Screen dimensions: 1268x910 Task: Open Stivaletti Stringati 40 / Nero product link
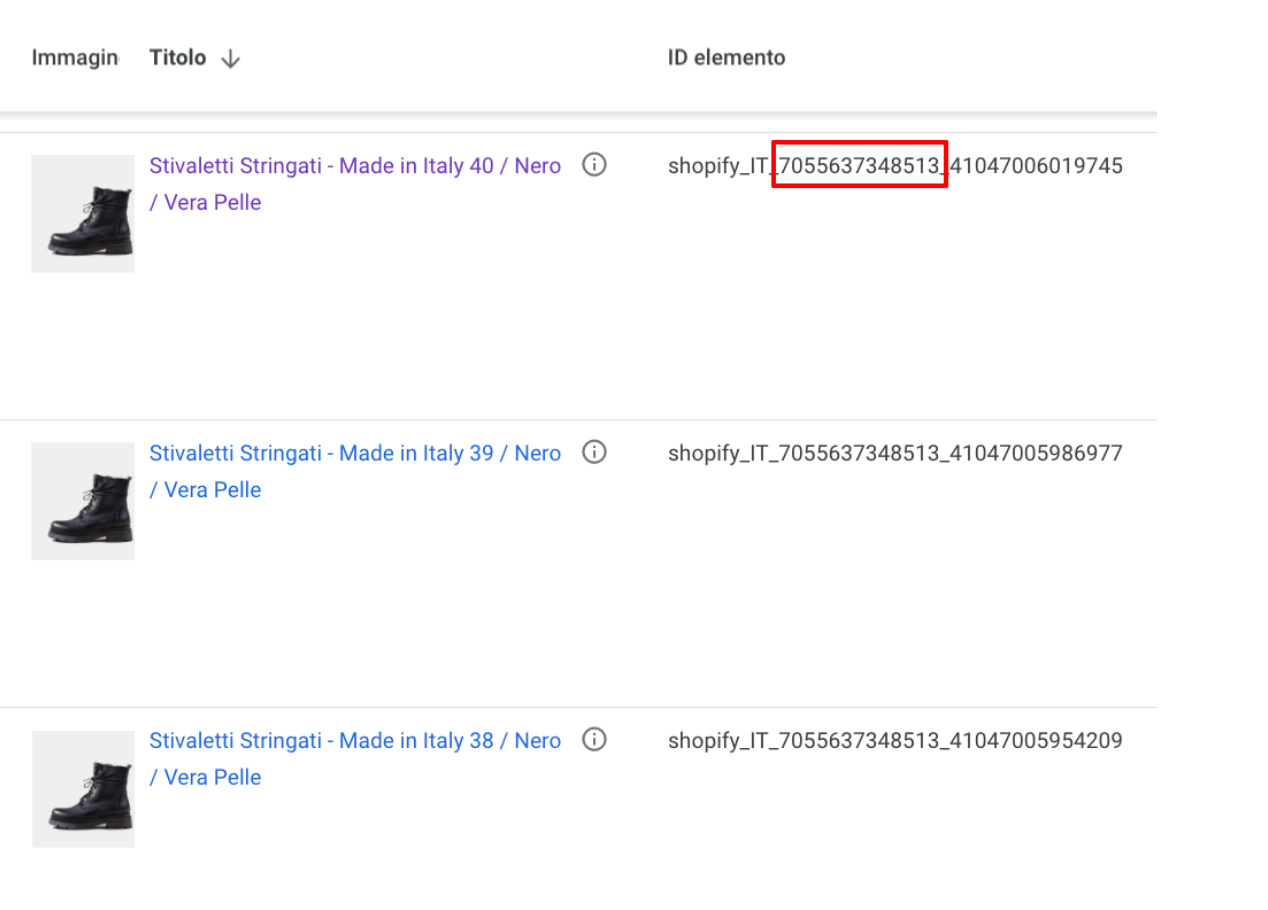[x=355, y=184]
